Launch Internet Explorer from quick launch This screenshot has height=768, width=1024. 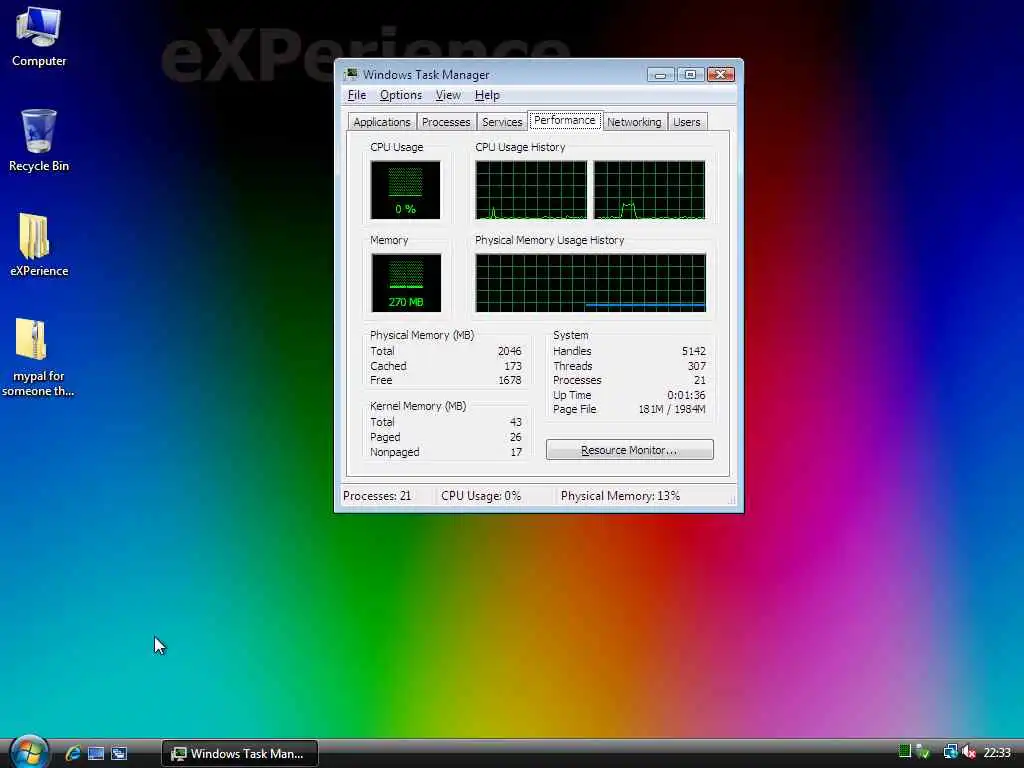click(73, 753)
